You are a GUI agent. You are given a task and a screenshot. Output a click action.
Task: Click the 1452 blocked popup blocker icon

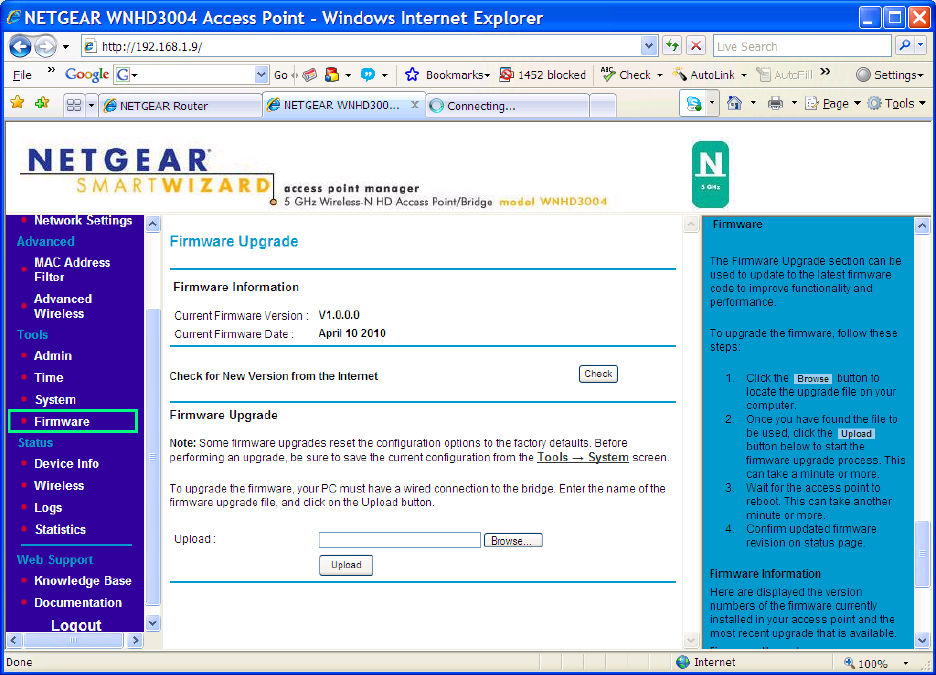click(506, 75)
